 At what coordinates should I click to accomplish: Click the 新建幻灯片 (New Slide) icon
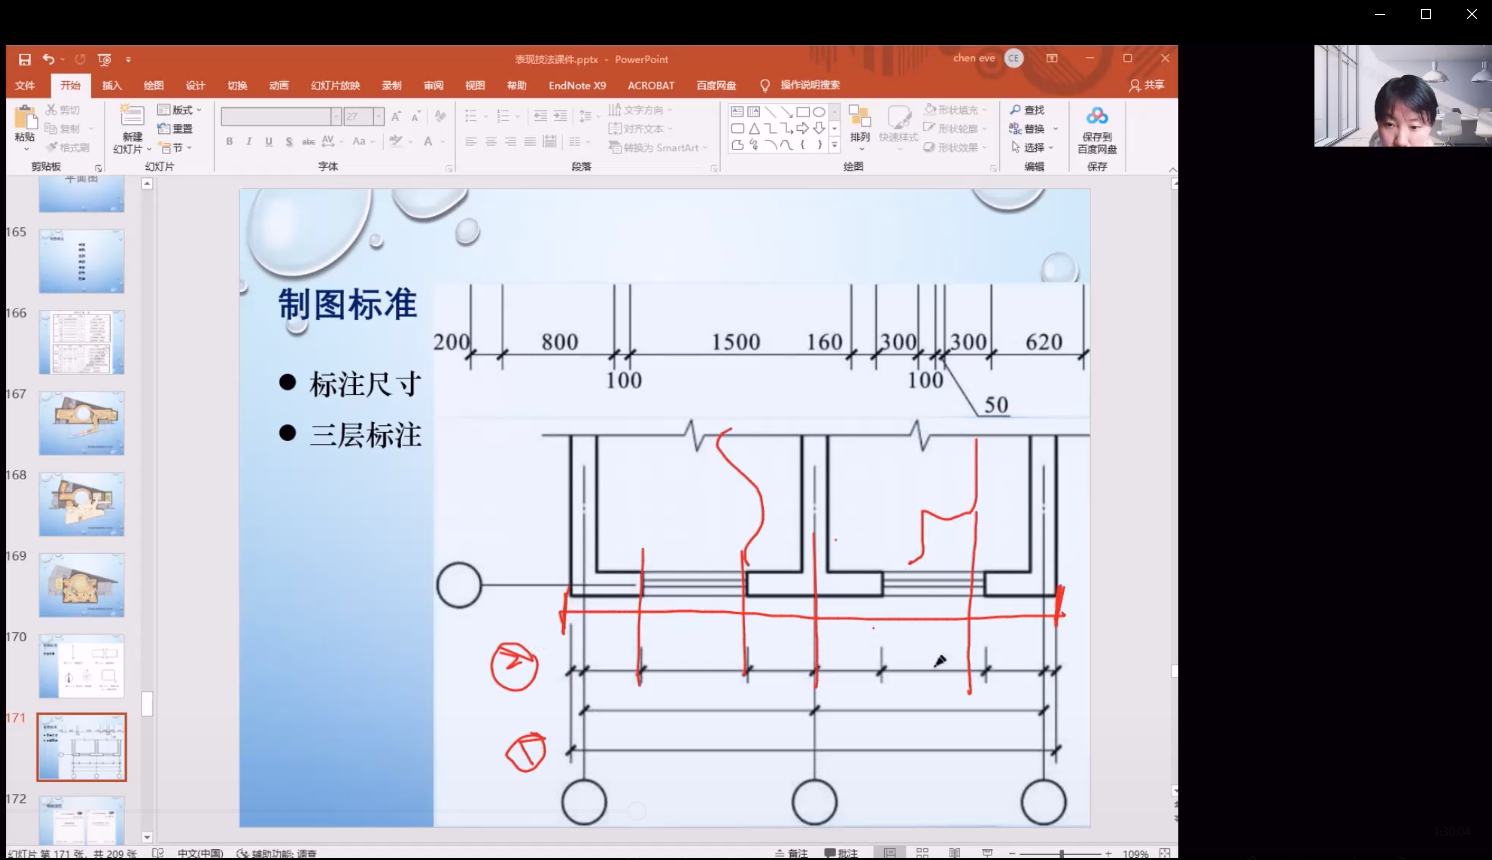point(132,118)
